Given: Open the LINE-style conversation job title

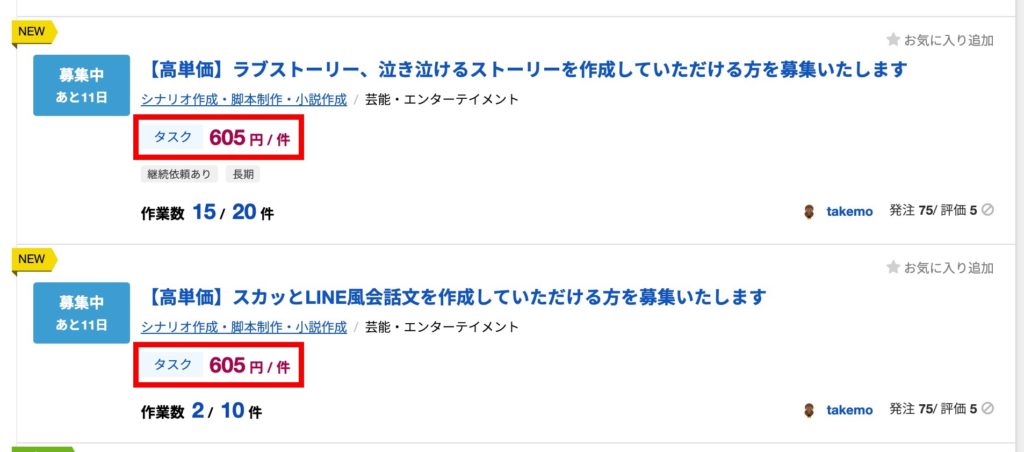Looking at the screenshot, I should [453, 297].
